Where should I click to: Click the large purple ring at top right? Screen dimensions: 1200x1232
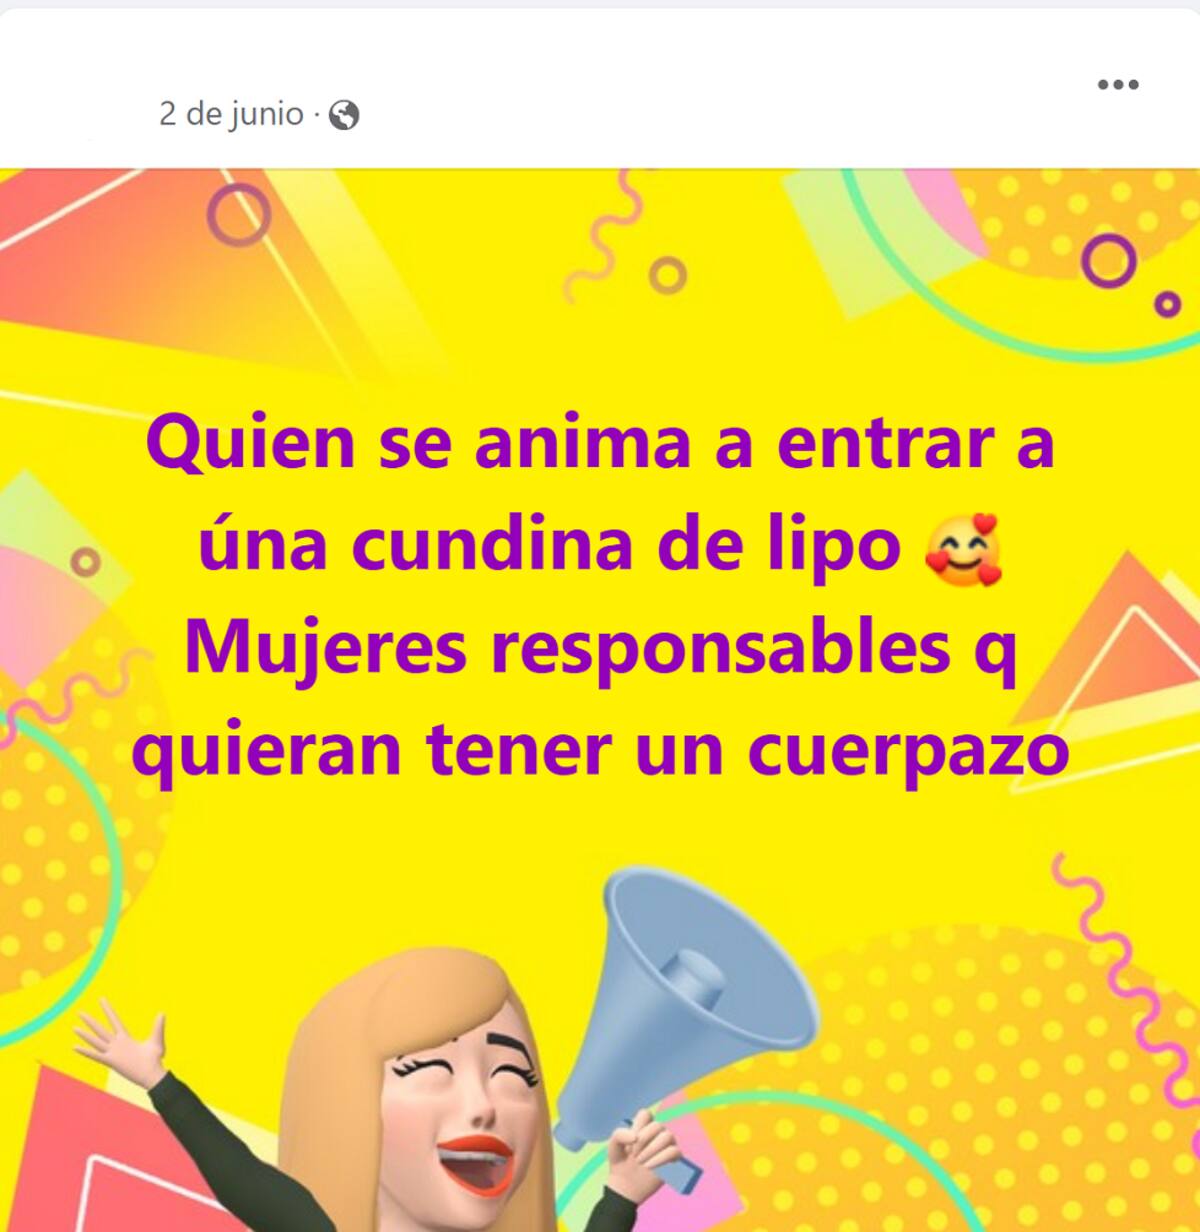point(1109,260)
